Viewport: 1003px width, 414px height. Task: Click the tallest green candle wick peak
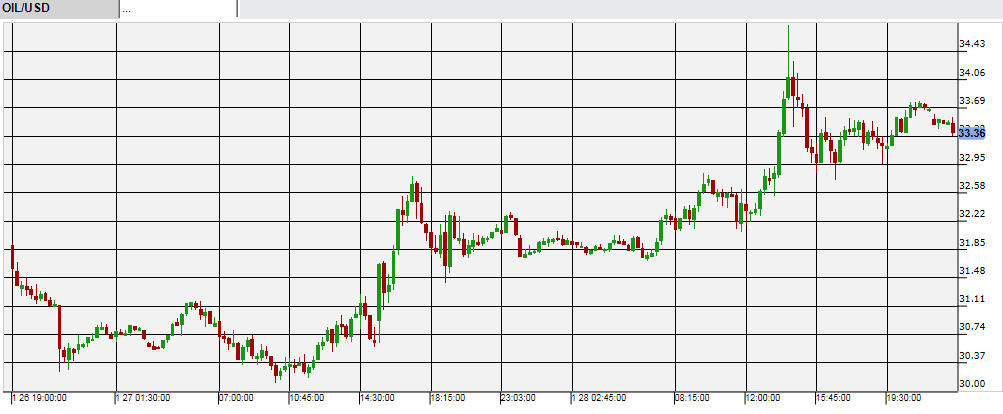[789, 28]
